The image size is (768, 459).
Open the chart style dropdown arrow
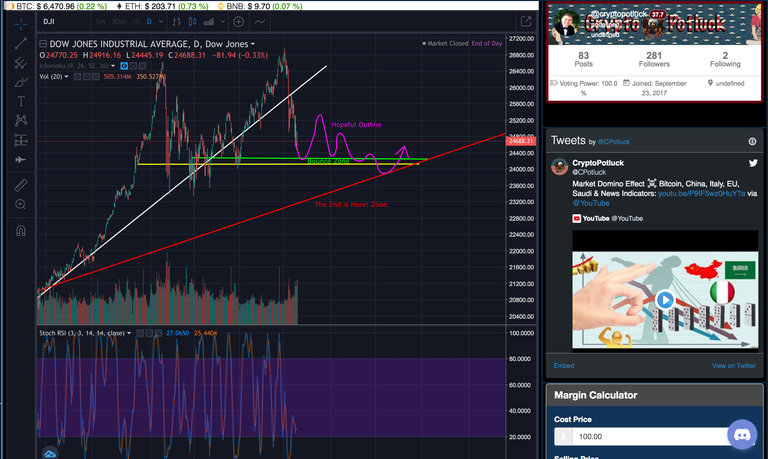tap(222, 22)
